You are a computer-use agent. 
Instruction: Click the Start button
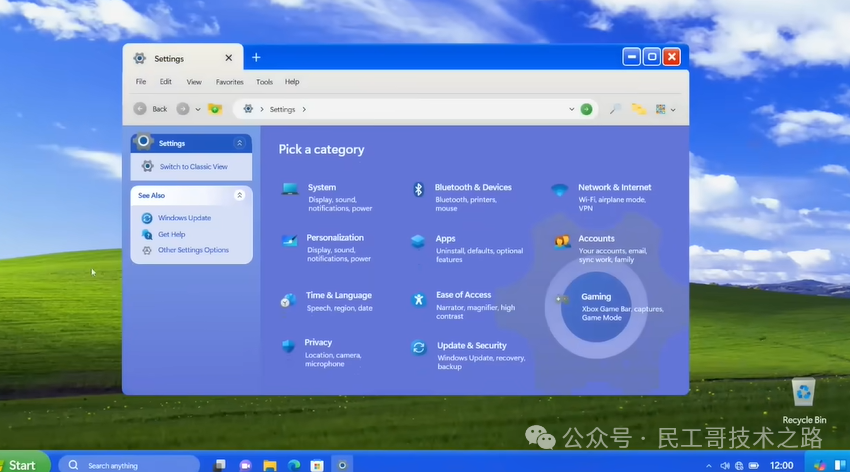coord(23,464)
